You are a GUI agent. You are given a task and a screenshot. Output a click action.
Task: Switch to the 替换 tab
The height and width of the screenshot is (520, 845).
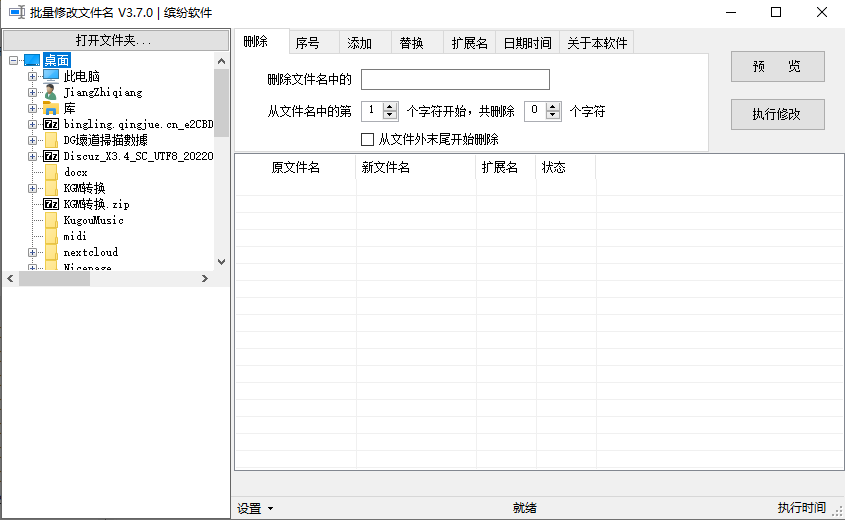[417, 43]
